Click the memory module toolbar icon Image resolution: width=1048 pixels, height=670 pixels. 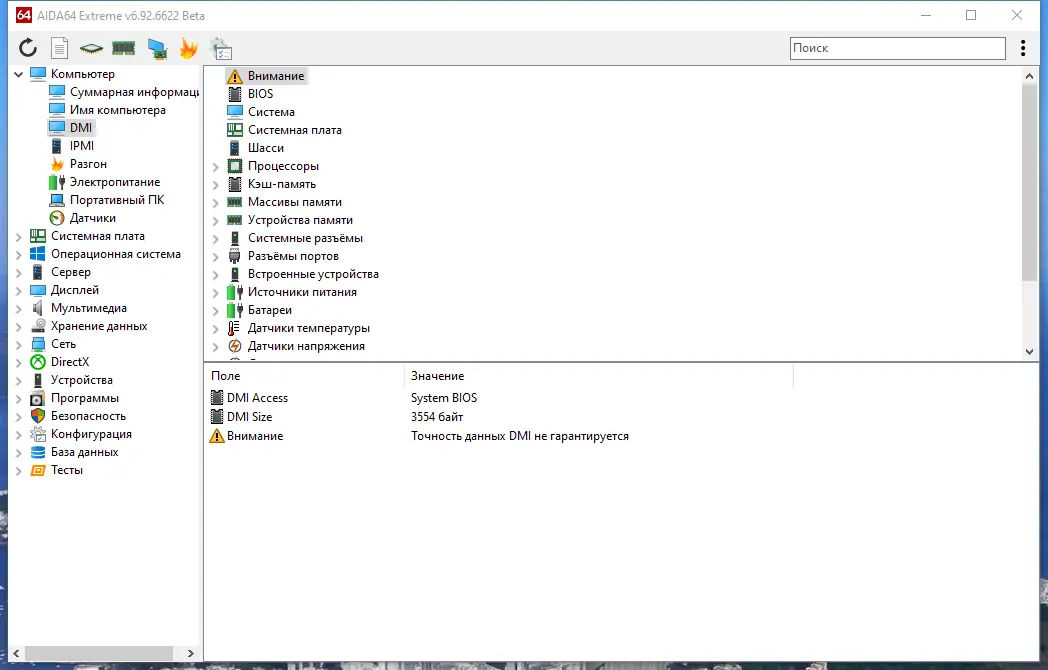[123, 47]
